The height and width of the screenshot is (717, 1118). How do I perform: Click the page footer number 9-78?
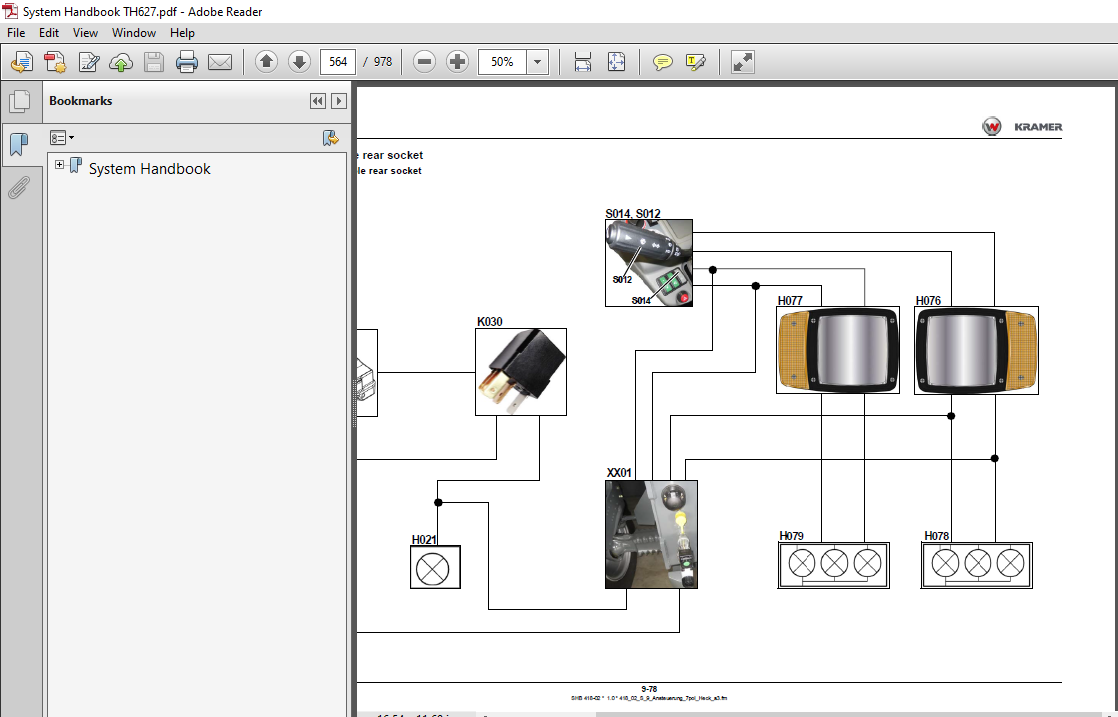pos(649,689)
